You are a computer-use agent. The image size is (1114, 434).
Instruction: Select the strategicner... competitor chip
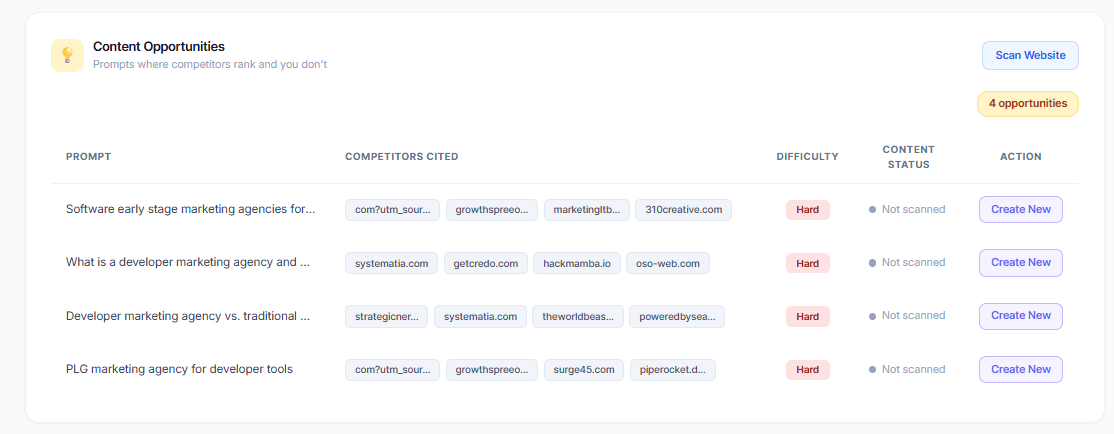(x=386, y=317)
